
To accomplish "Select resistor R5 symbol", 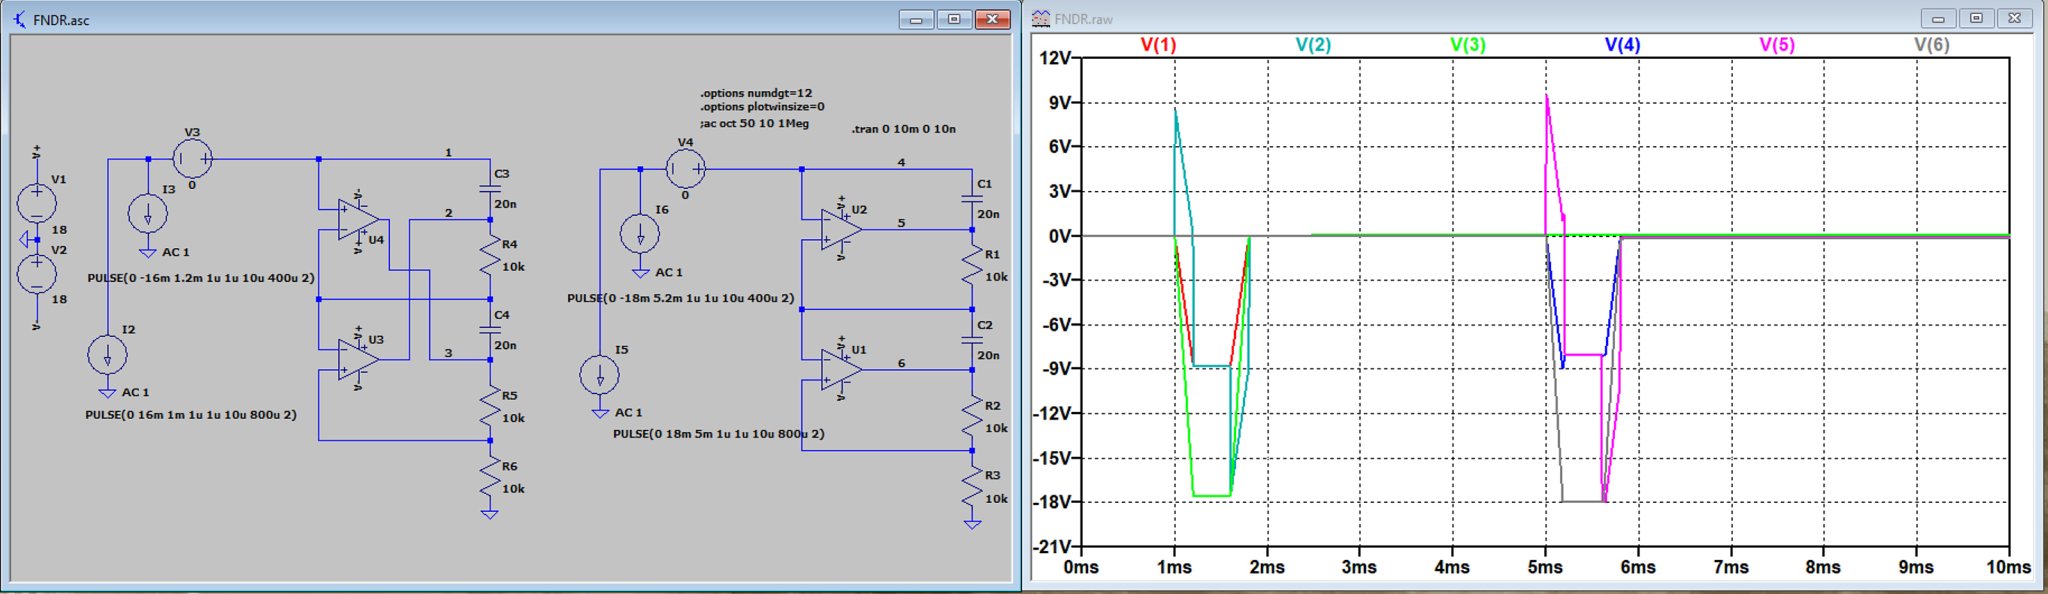I will coord(489,408).
